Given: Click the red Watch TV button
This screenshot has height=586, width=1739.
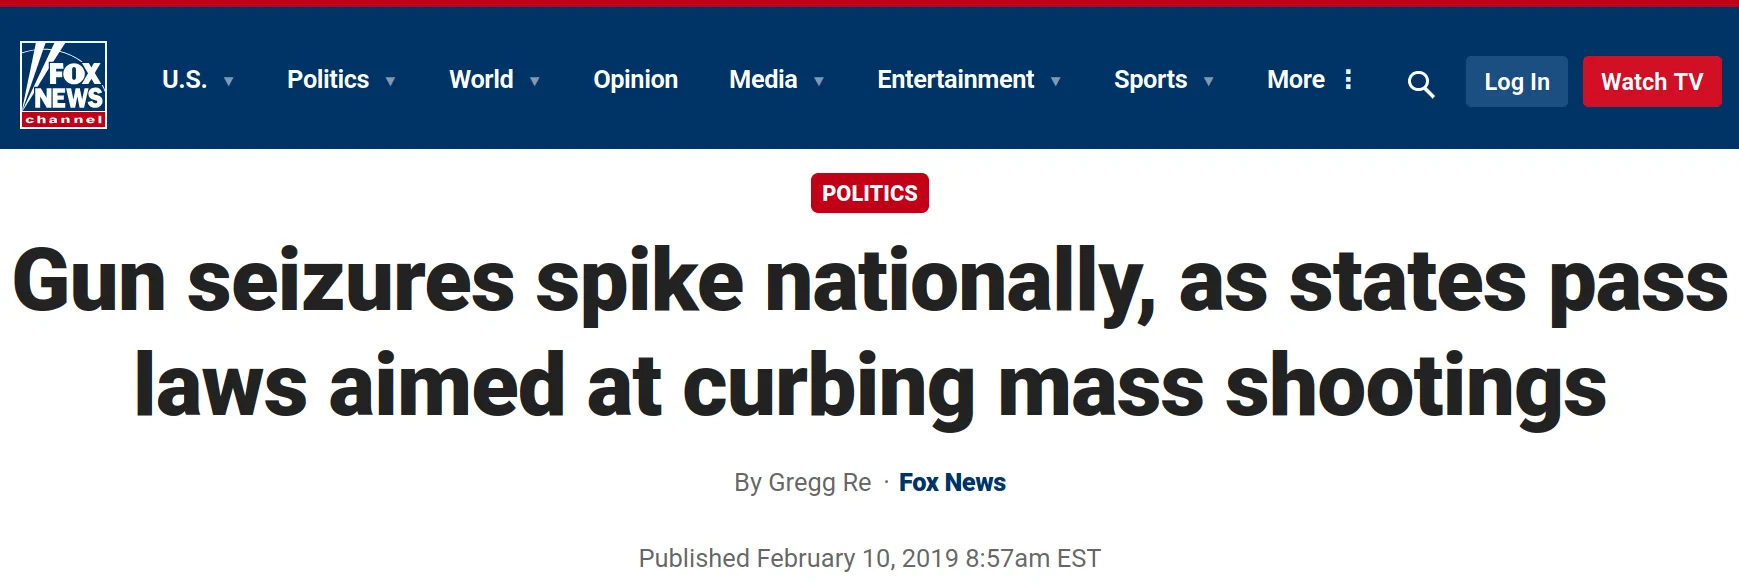Looking at the screenshot, I should tap(1651, 82).
